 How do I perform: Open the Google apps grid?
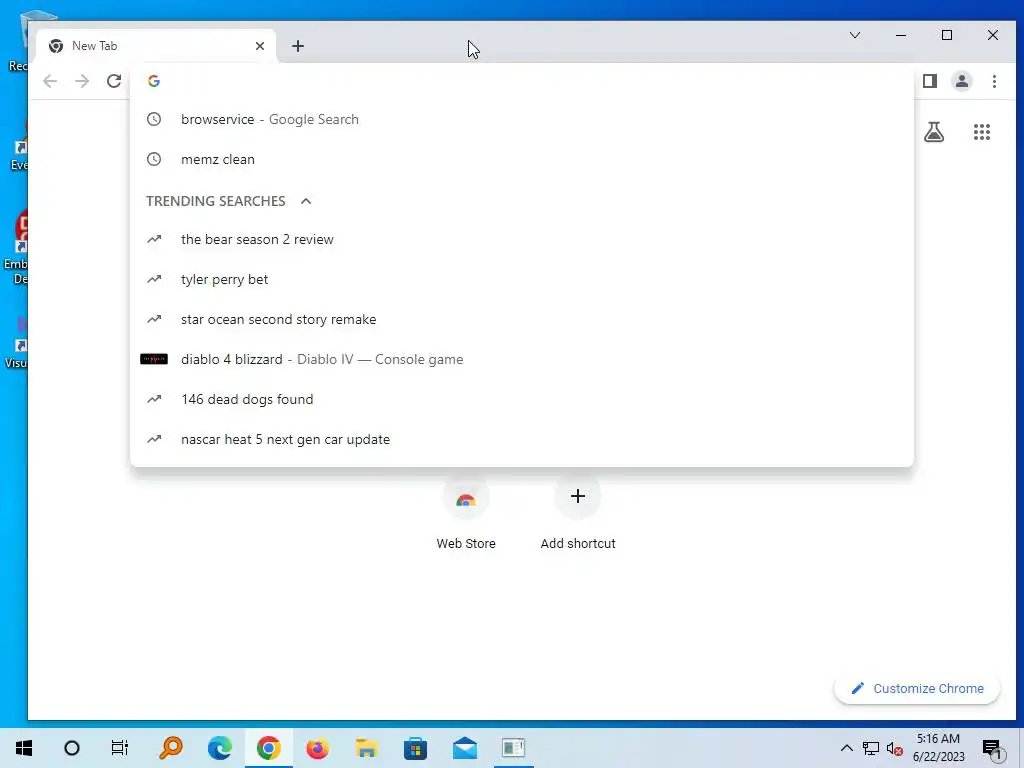[x=982, y=133]
